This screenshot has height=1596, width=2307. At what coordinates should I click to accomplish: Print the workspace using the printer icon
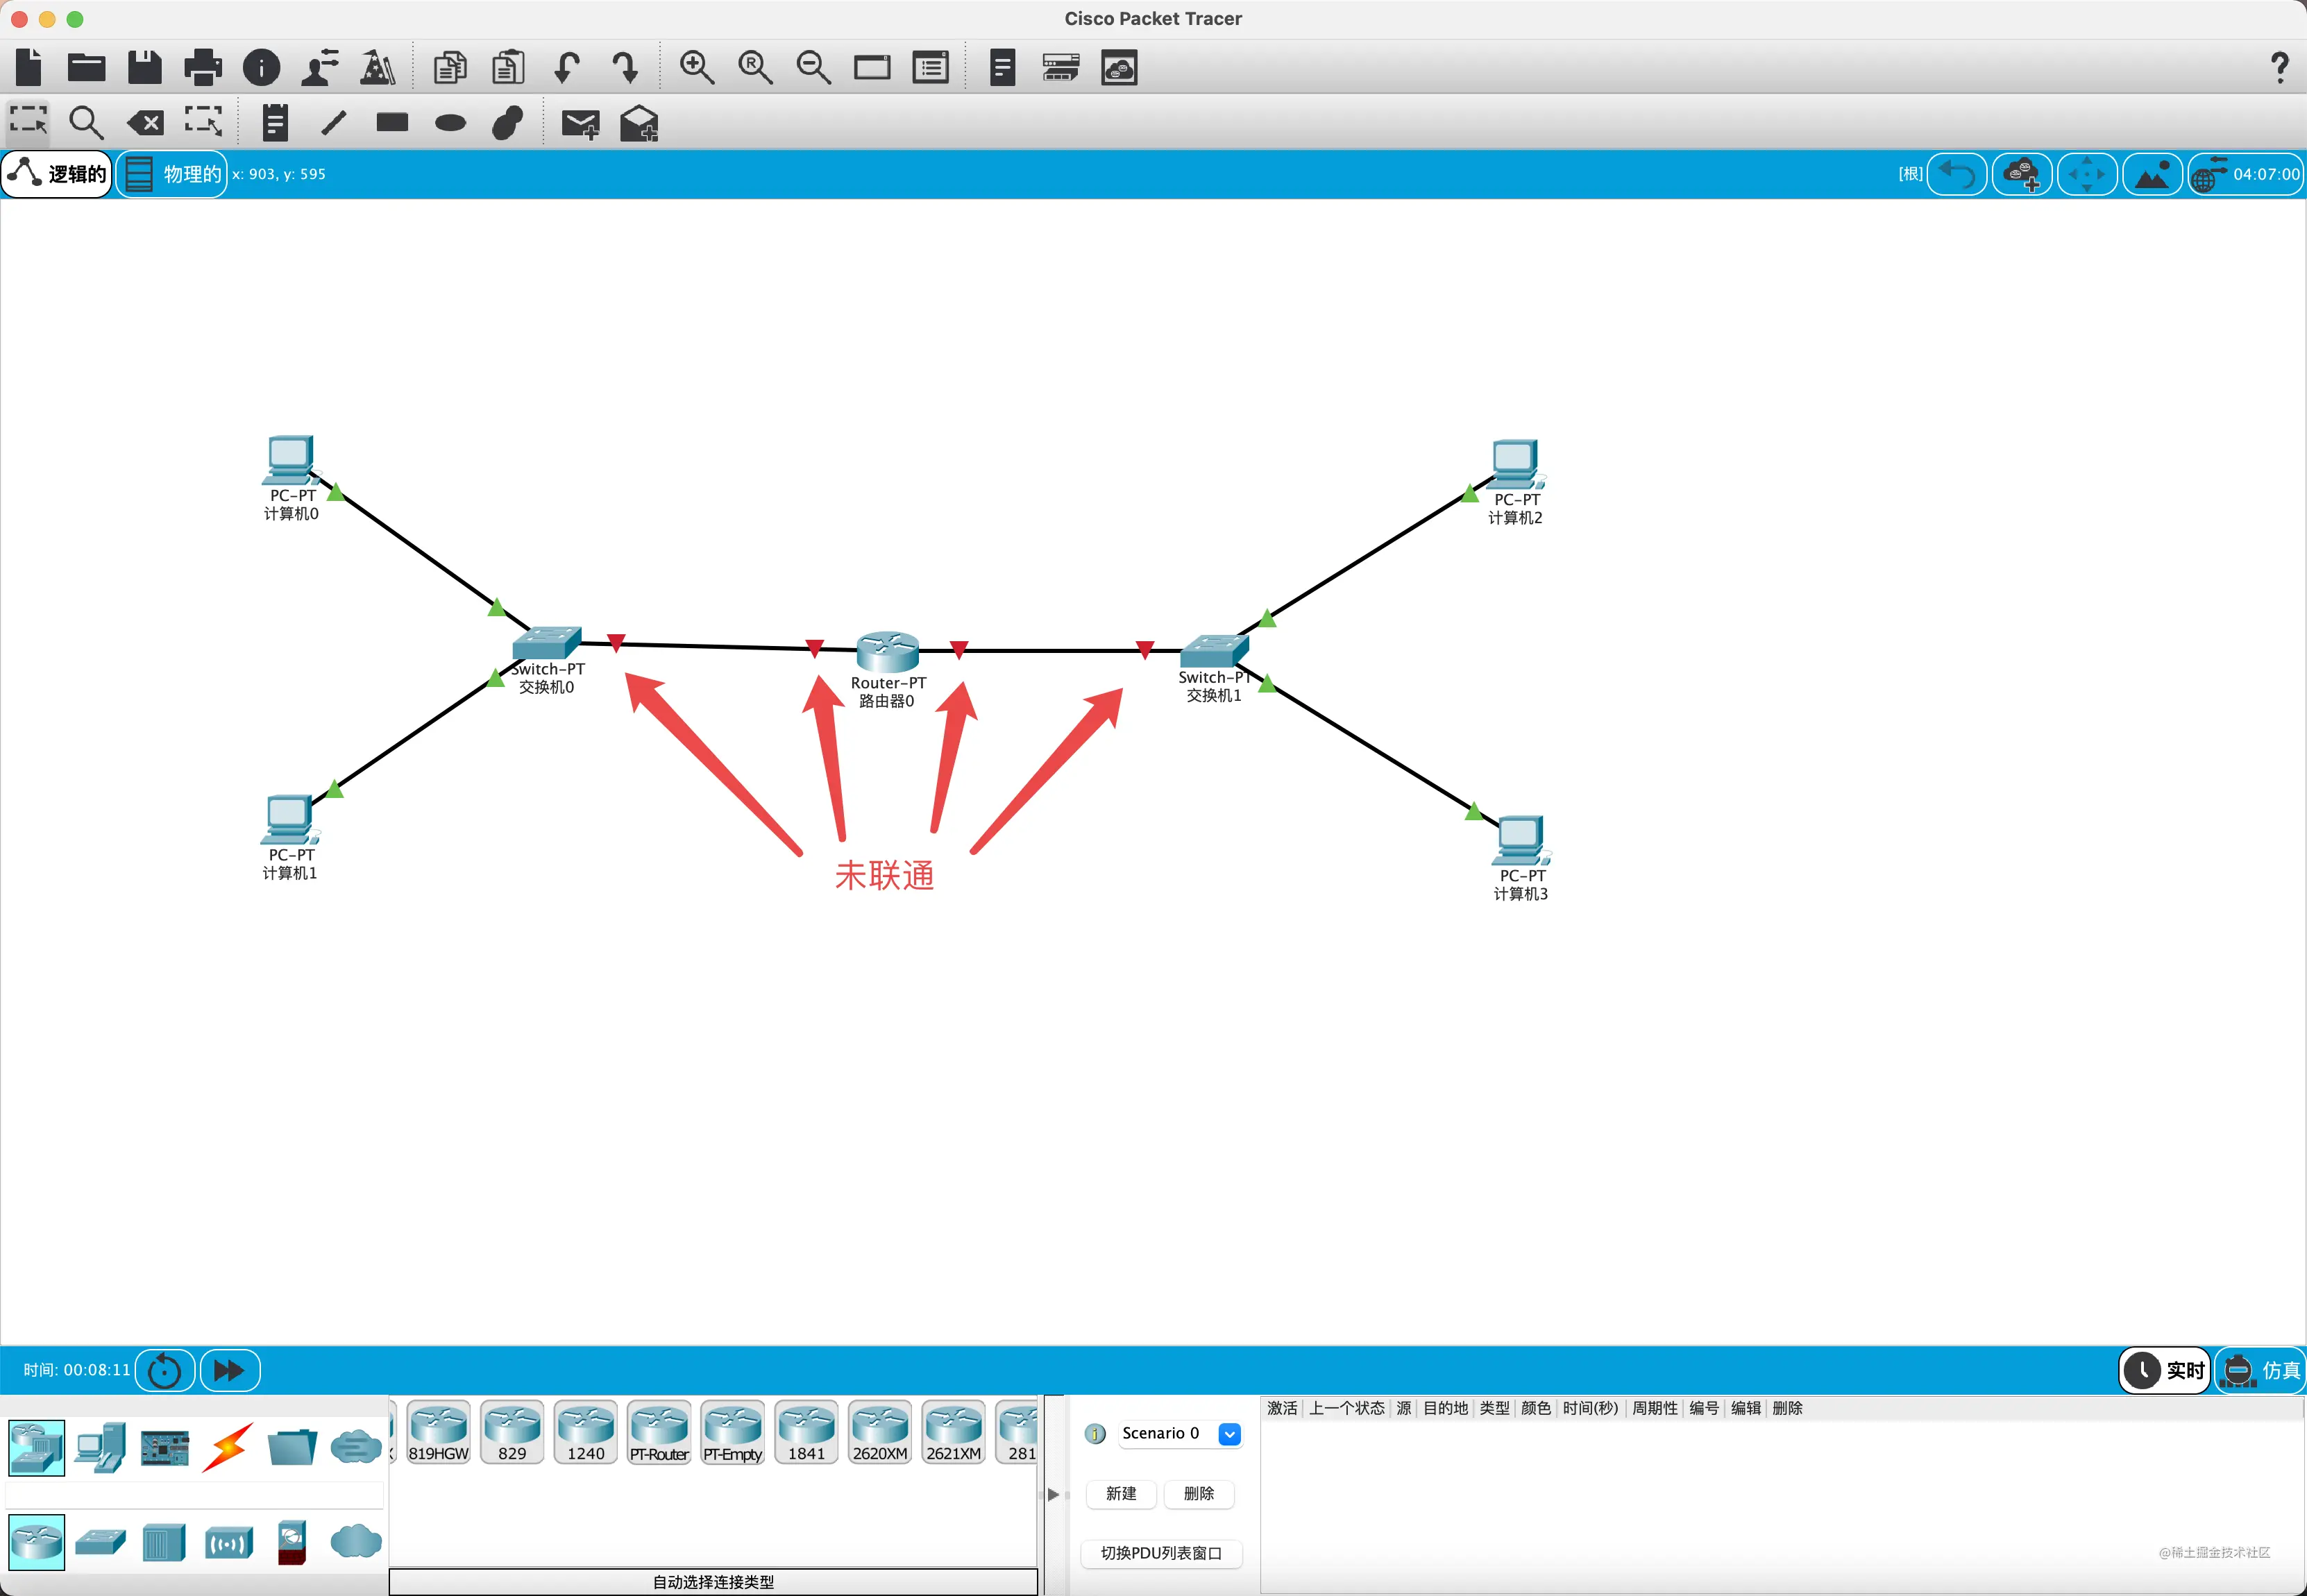pyautogui.click(x=203, y=67)
